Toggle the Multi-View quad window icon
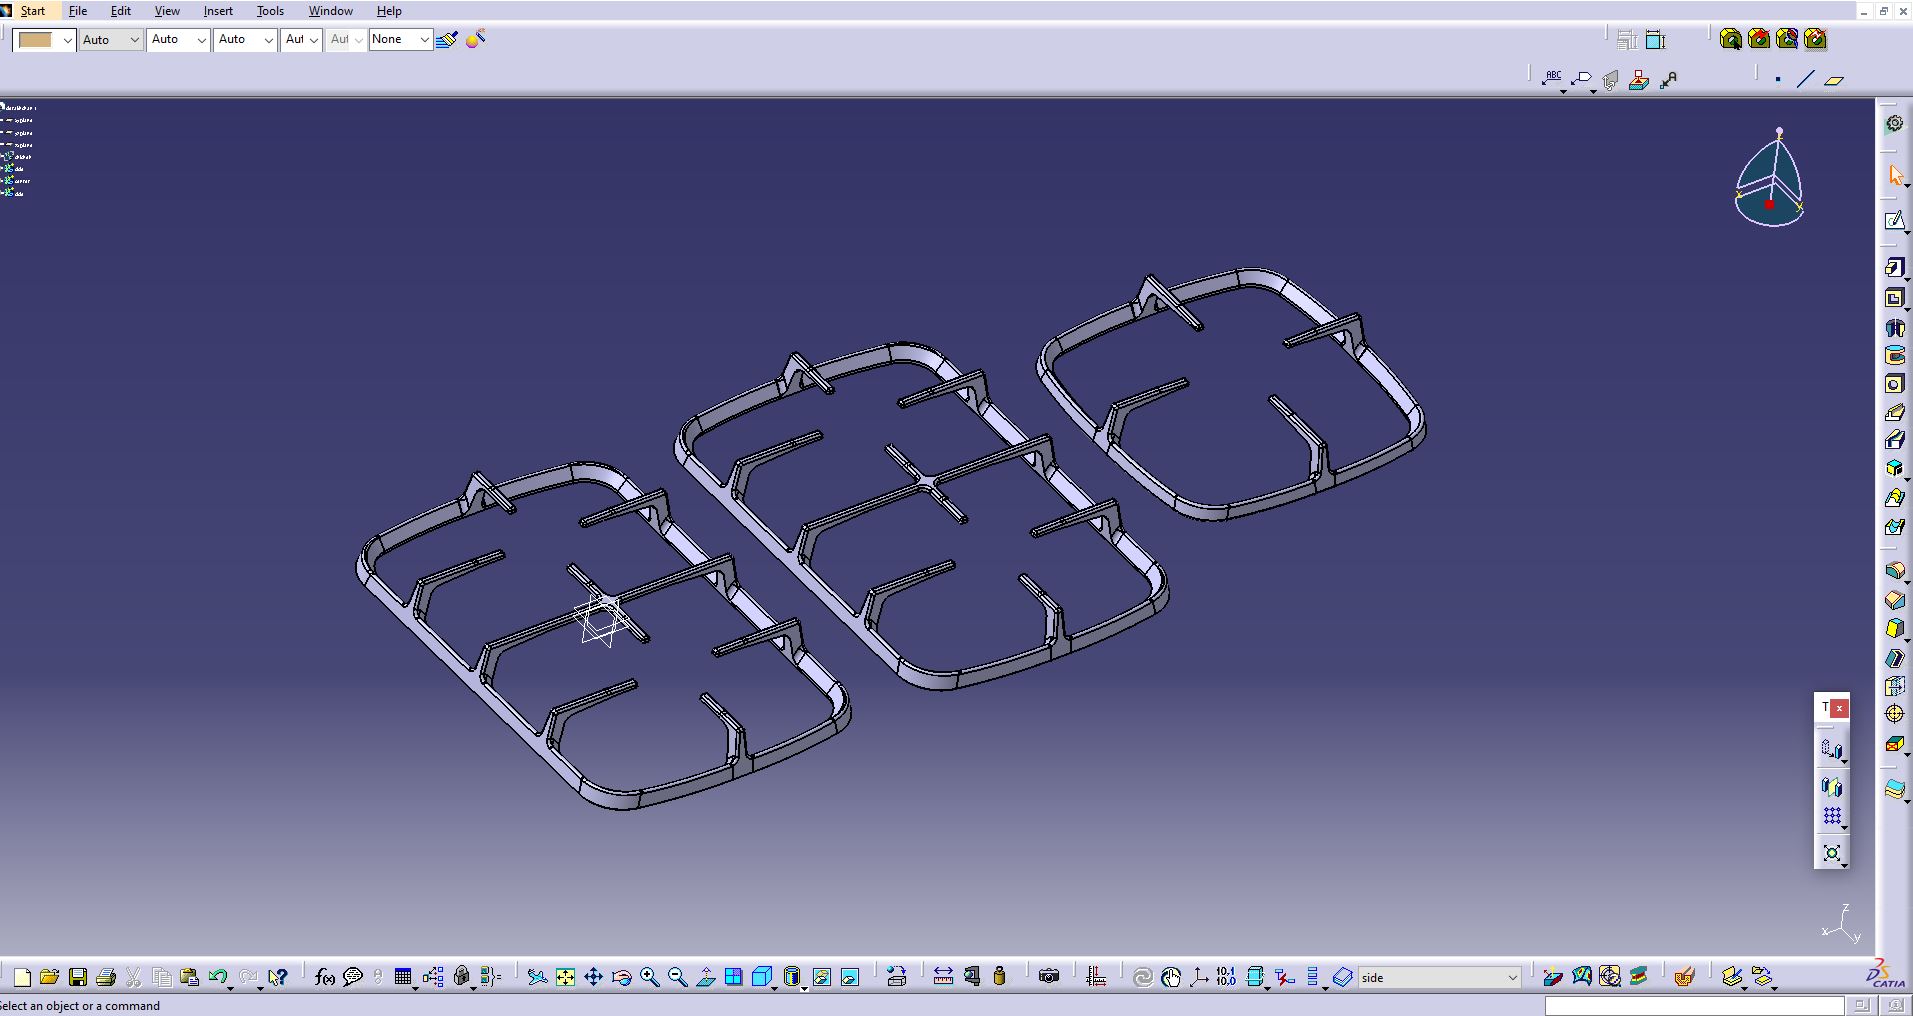1913x1016 pixels. (x=733, y=977)
